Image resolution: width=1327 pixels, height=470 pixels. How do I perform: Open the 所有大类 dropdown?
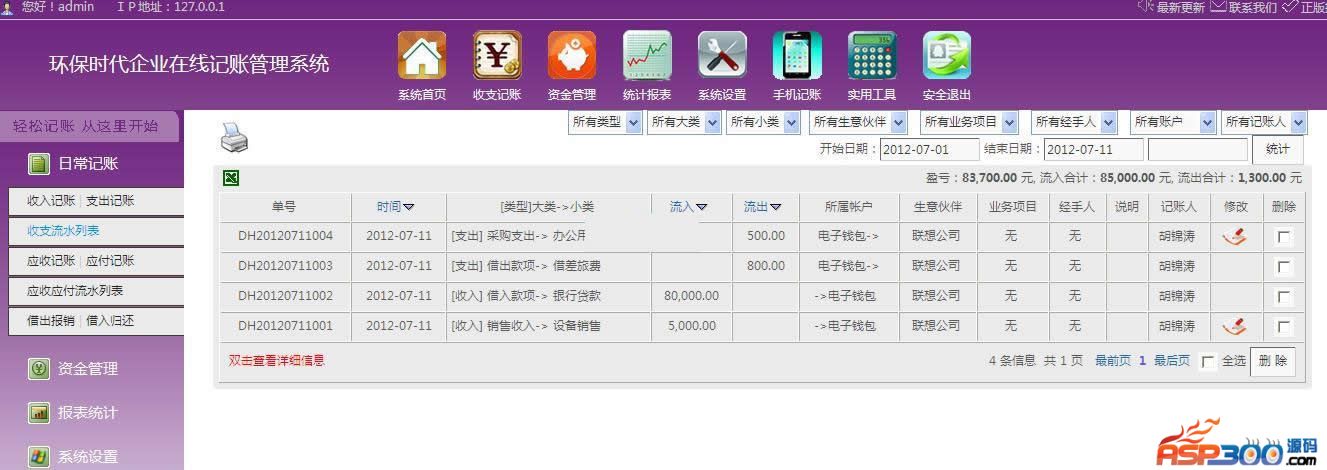684,122
